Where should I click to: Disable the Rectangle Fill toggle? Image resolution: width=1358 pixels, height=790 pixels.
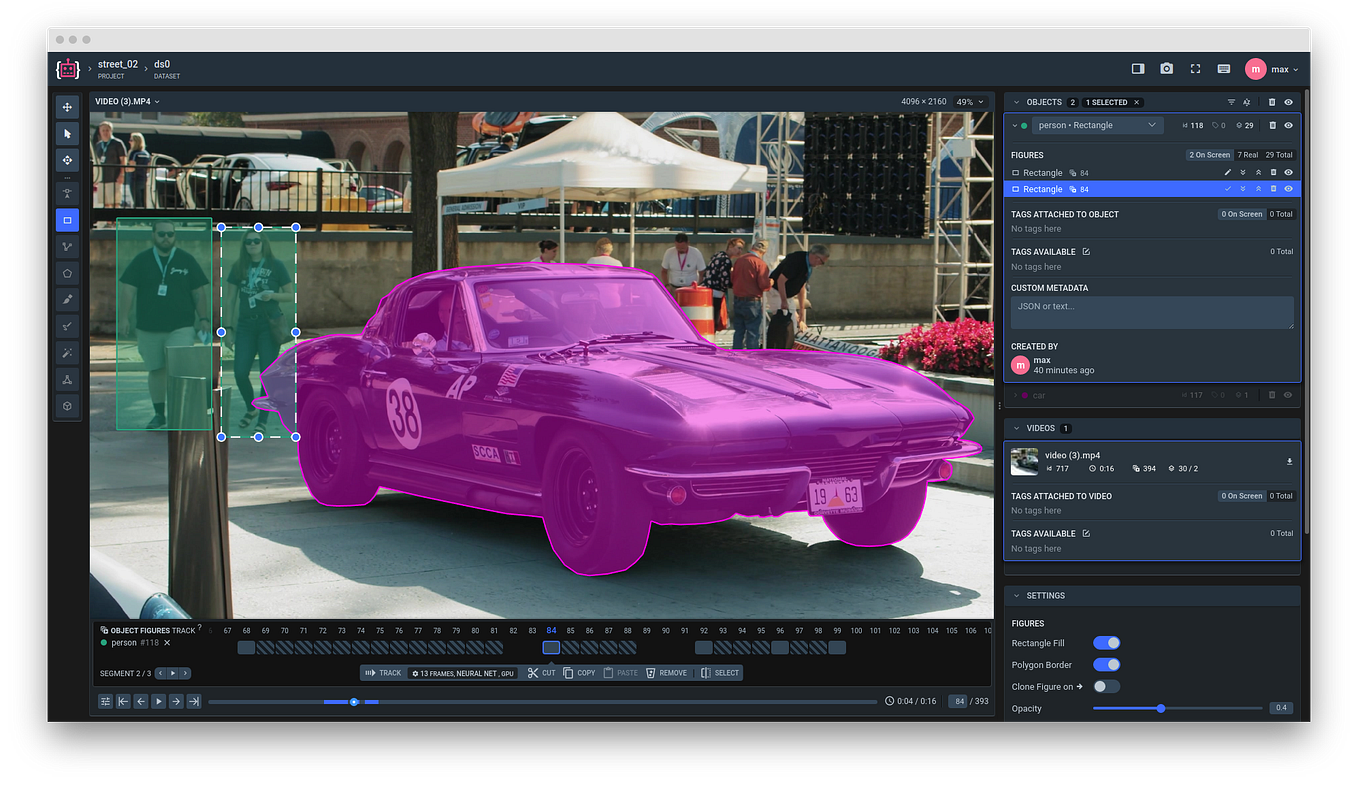pos(1108,642)
